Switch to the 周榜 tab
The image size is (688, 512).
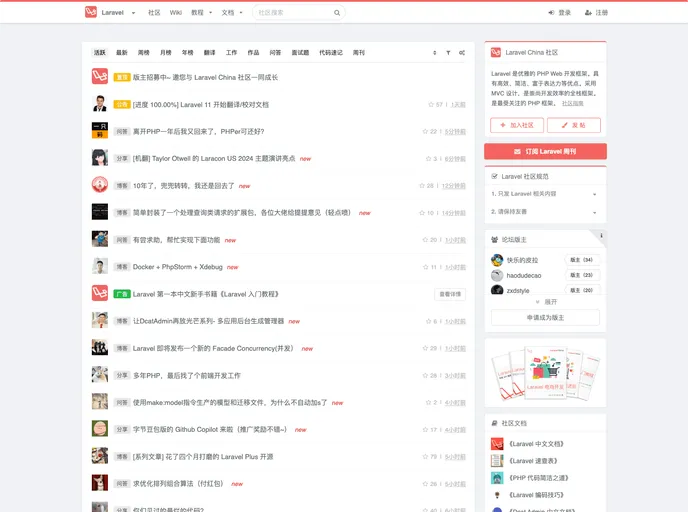pos(143,53)
